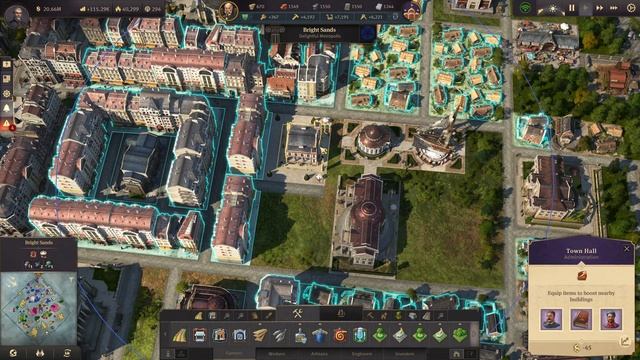640x360 pixels.
Task: Select the last green hedge ornament icon
Action: pos(460,336)
